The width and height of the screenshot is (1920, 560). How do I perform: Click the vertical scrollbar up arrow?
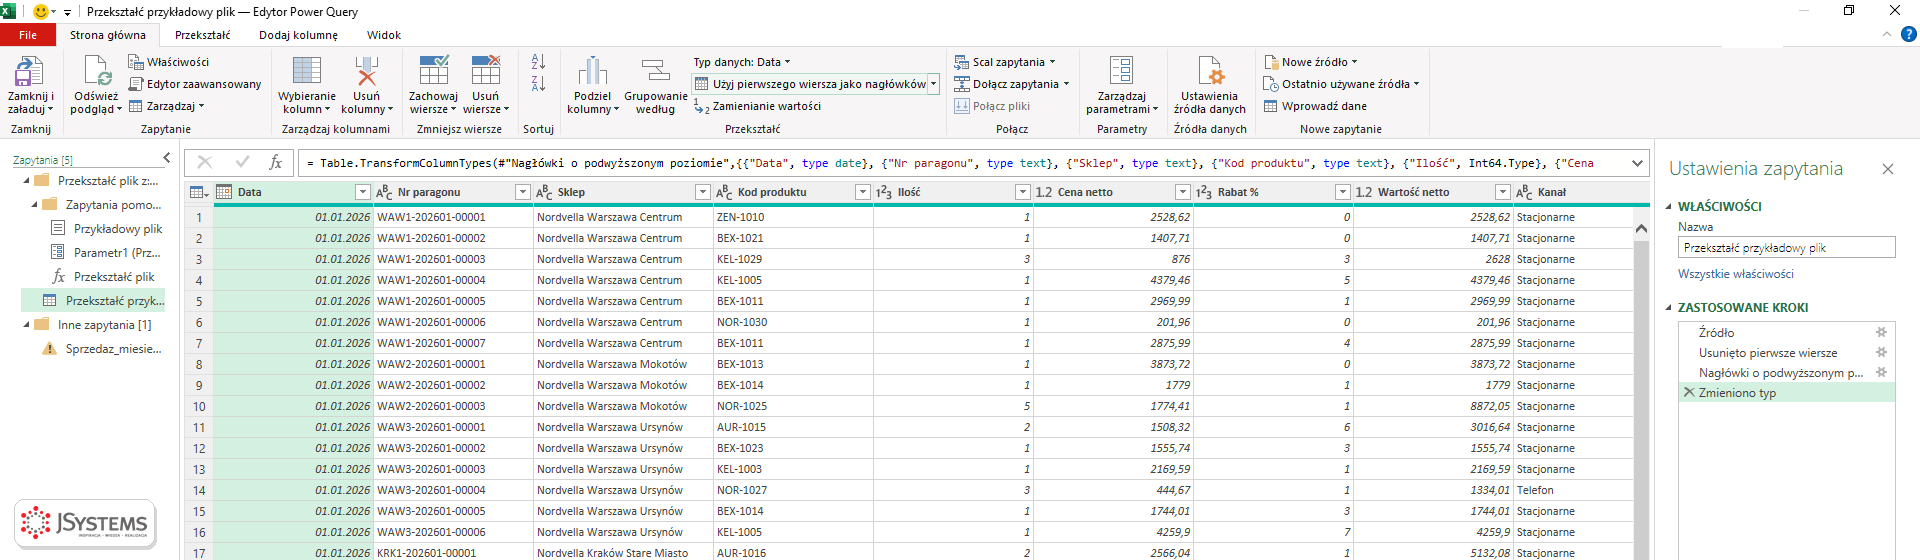[1641, 228]
